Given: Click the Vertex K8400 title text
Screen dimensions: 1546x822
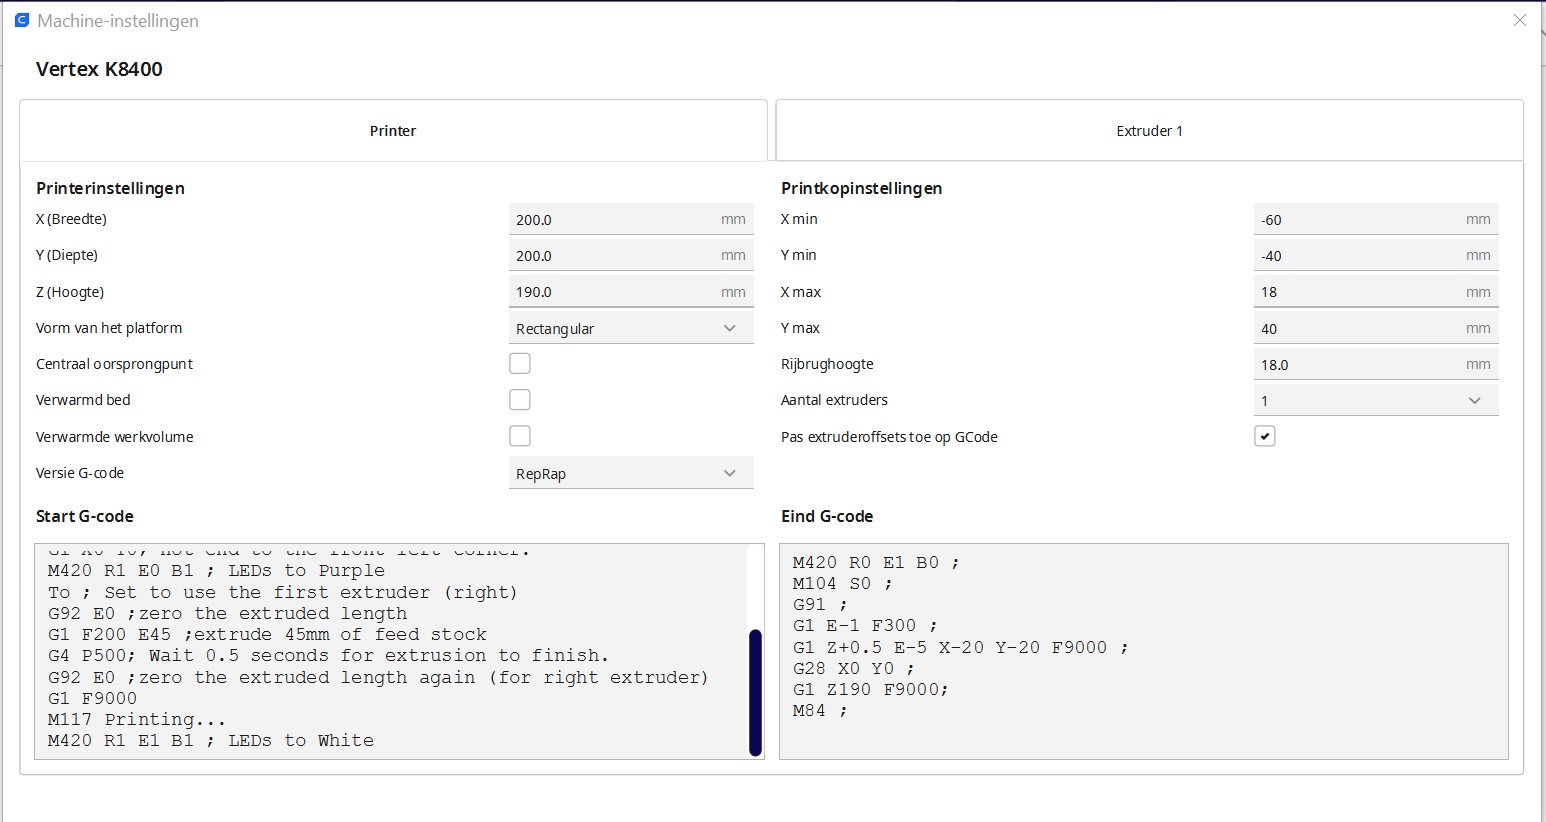Looking at the screenshot, I should point(99,69).
